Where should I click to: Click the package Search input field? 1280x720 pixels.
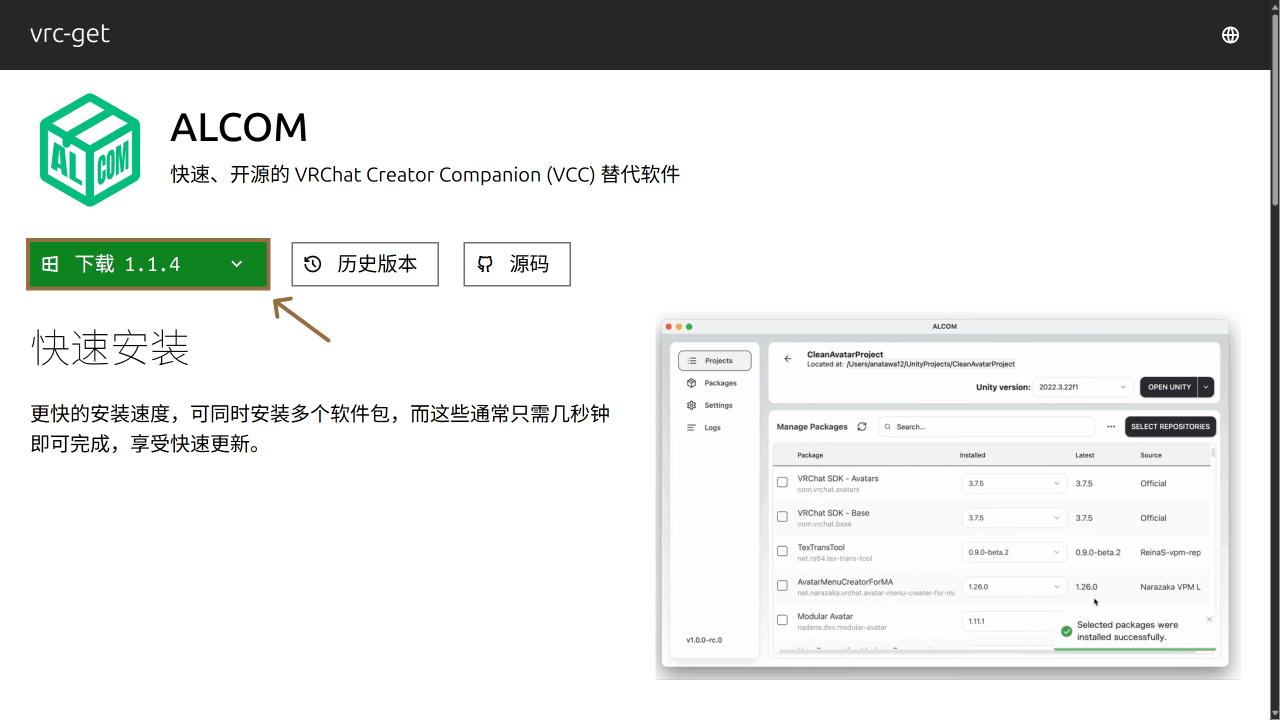[985, 427]
